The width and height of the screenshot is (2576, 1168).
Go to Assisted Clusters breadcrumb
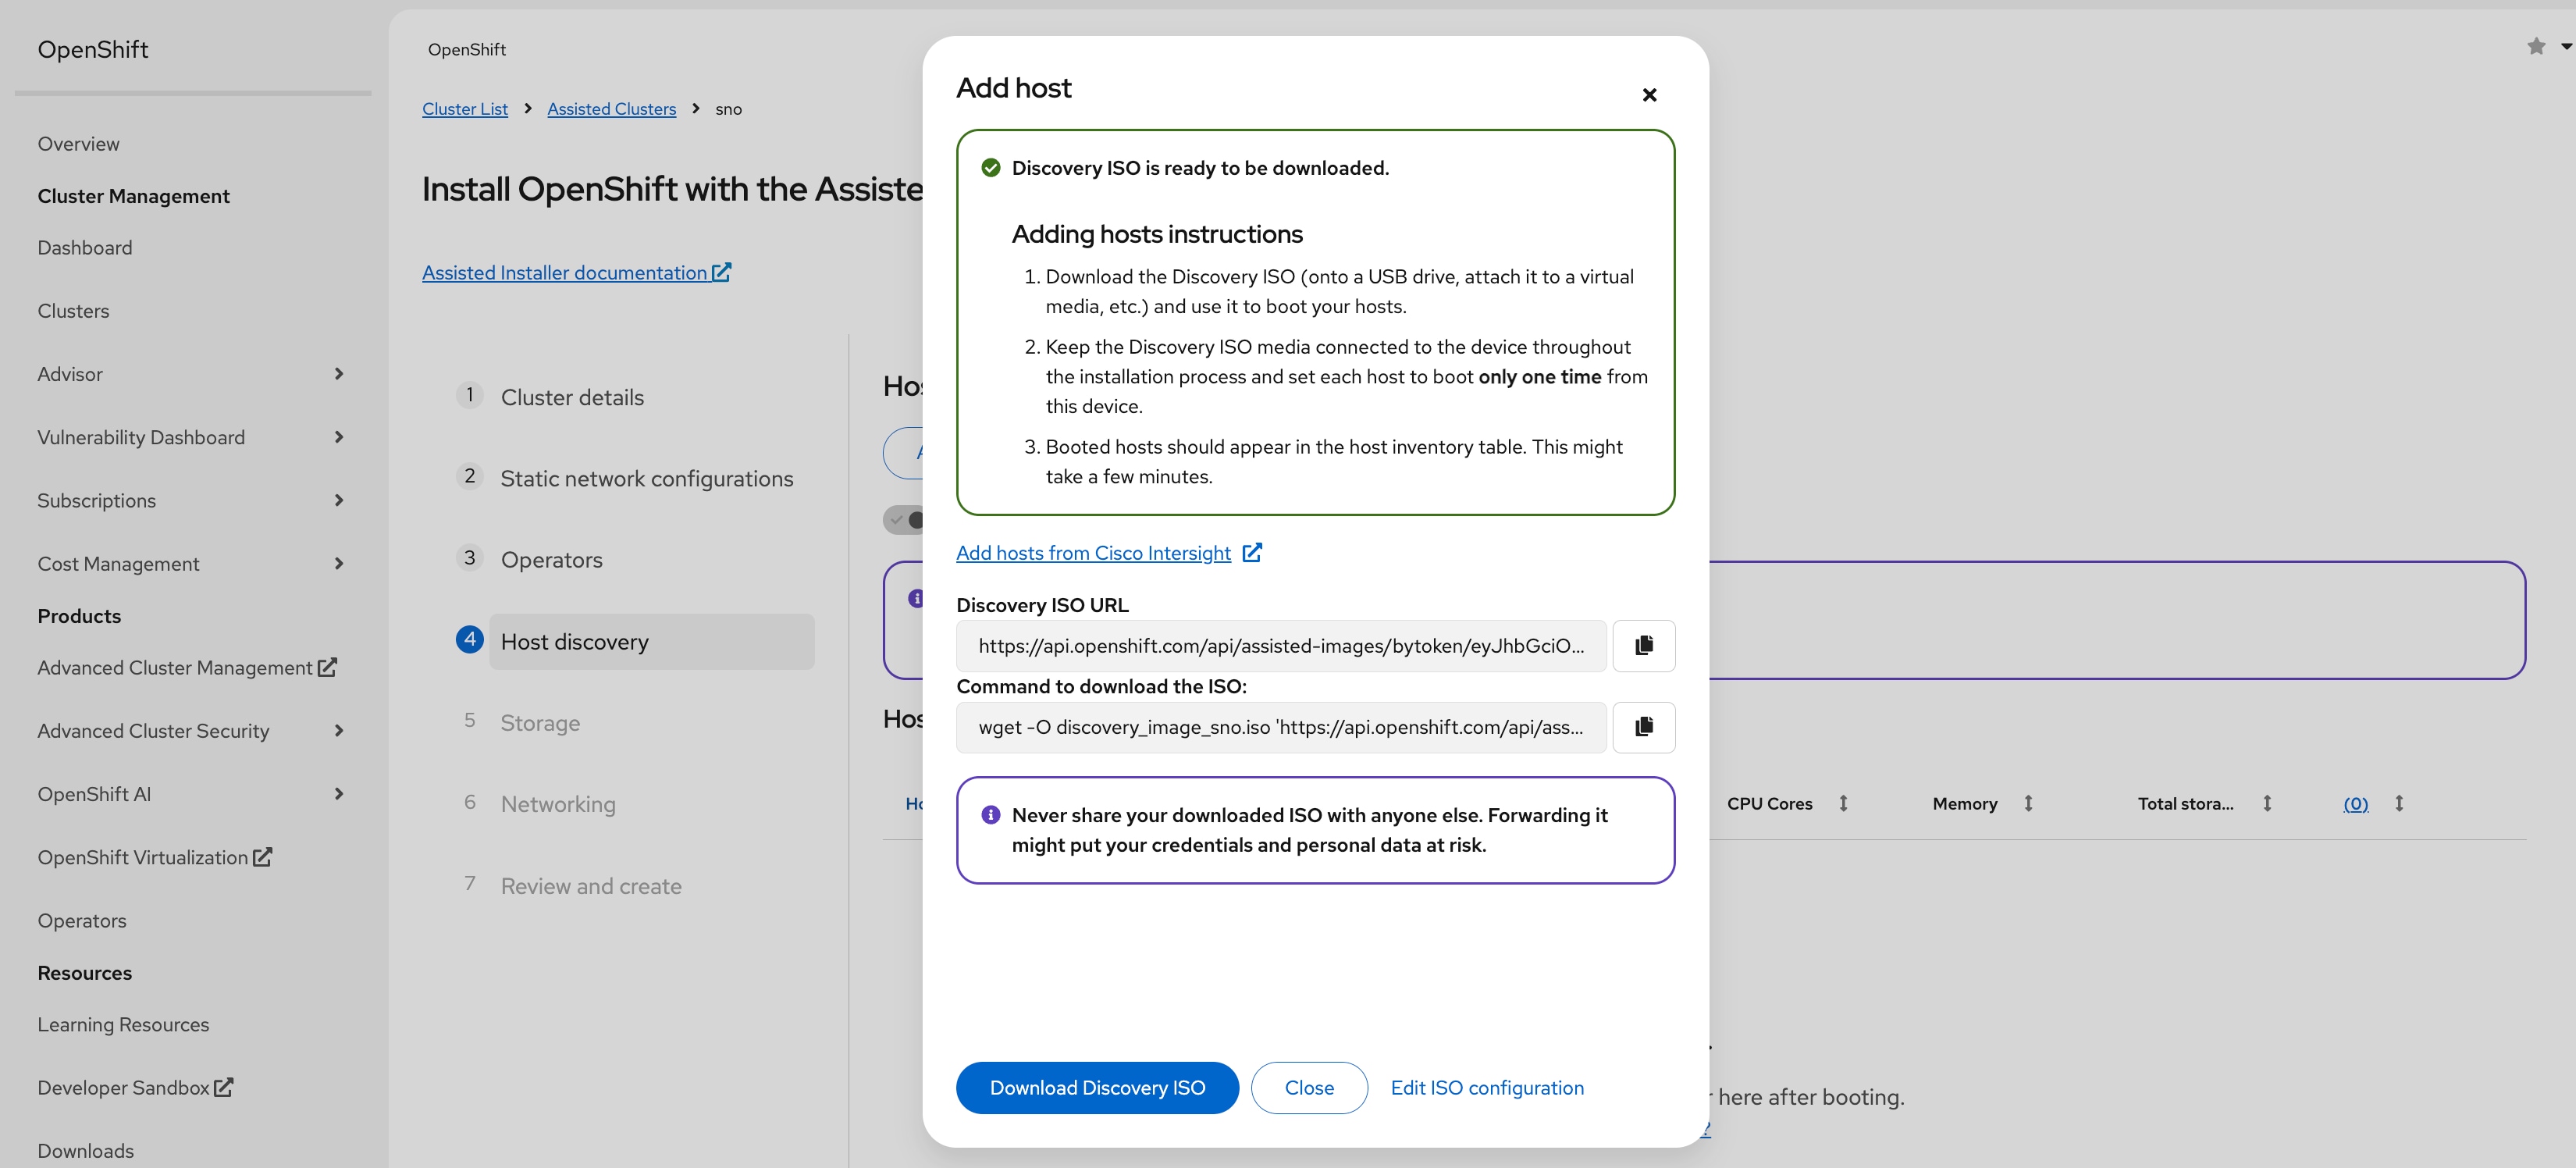point(611,108)
